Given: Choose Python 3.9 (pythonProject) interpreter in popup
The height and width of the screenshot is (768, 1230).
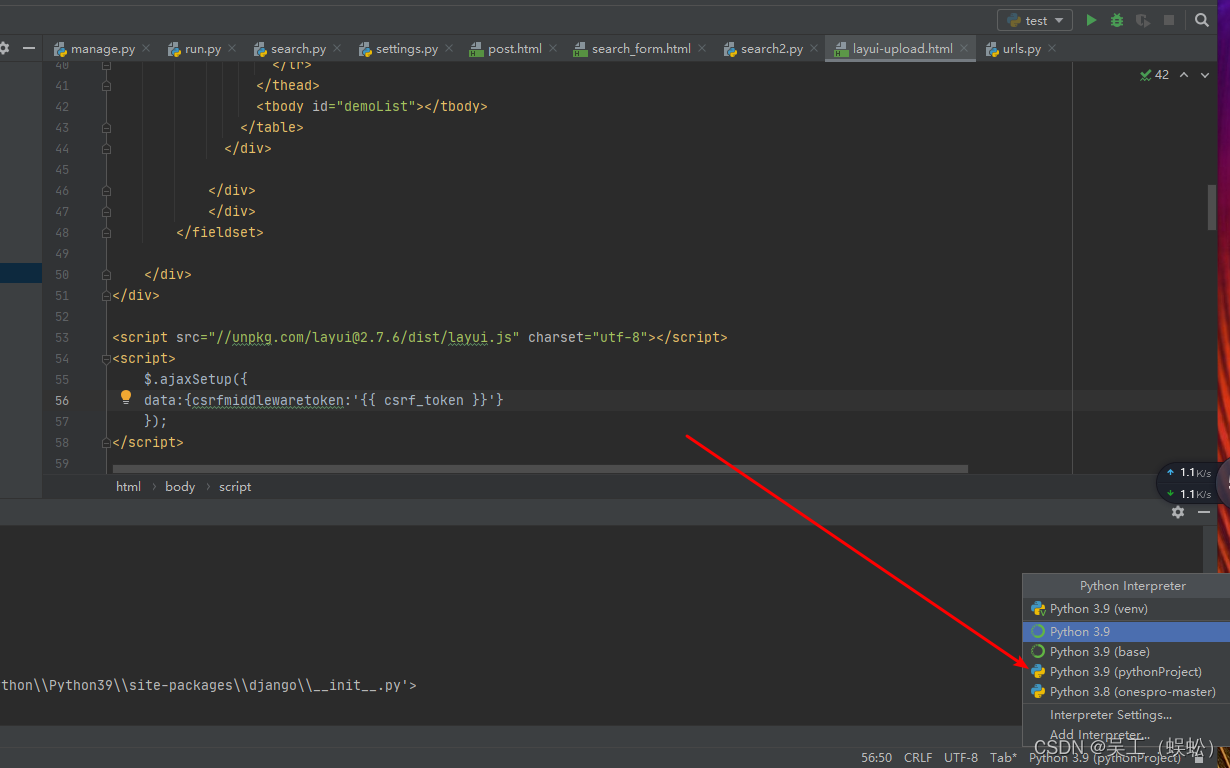Looking at the screenshot, I should point(1126,671).
